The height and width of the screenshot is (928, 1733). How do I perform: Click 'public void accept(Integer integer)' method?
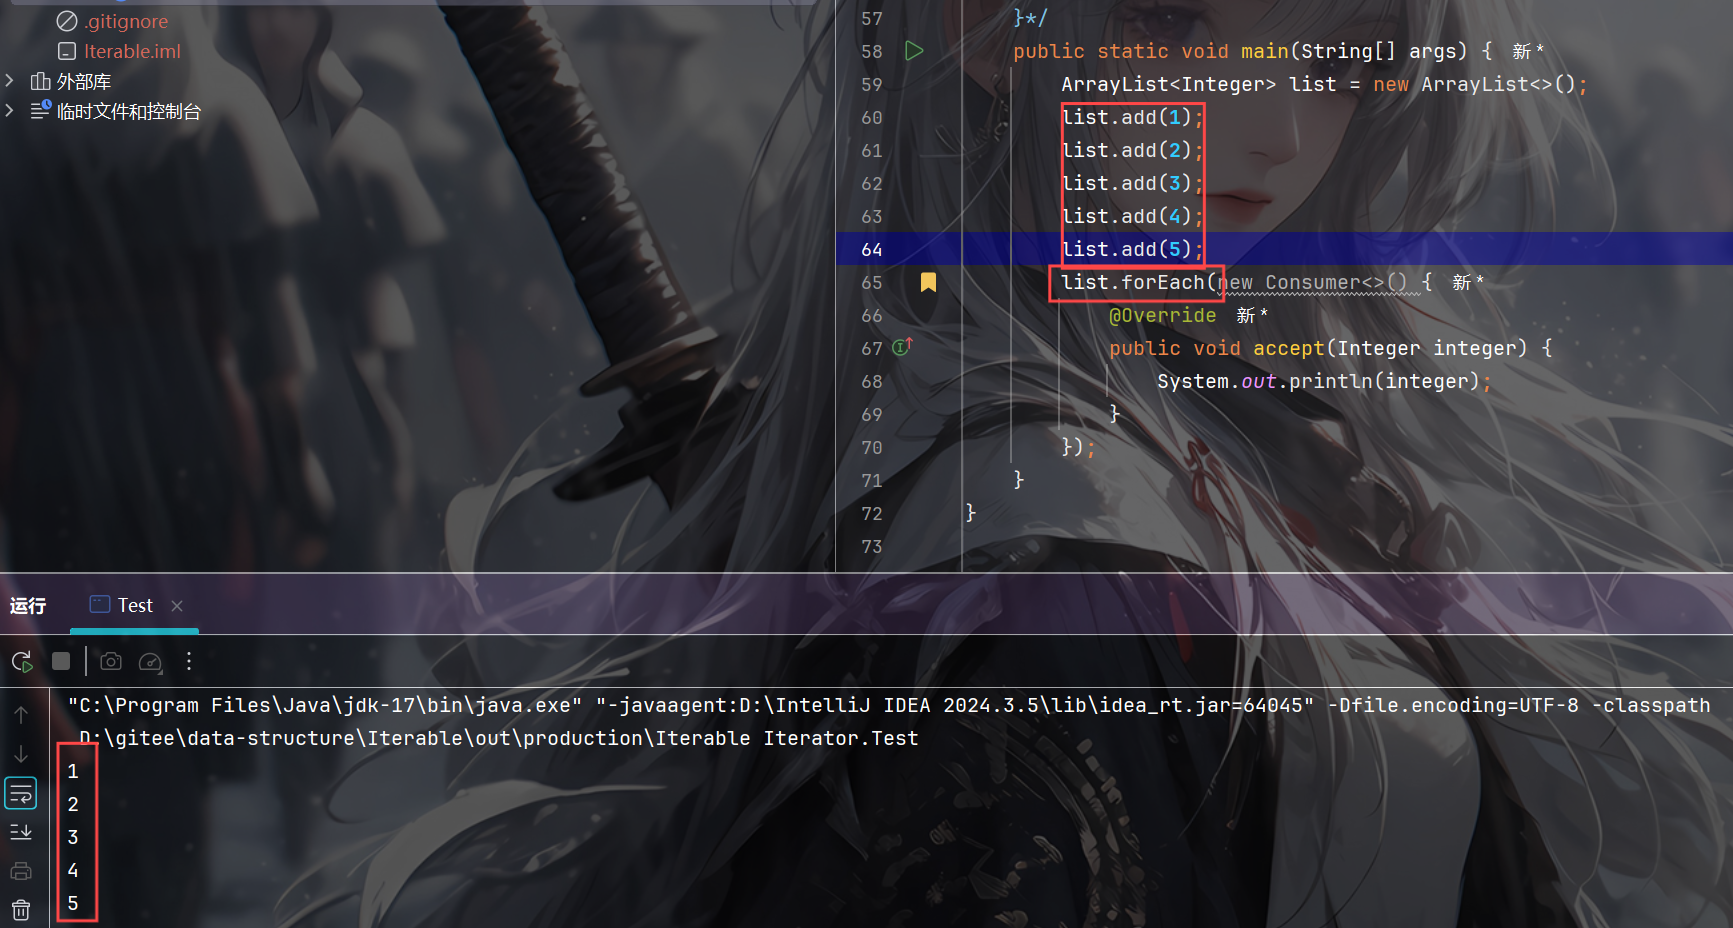point(1319,348)
